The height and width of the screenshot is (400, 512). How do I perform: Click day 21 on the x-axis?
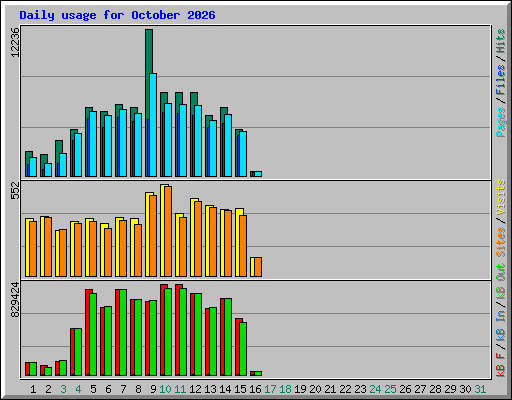(330, 389)
